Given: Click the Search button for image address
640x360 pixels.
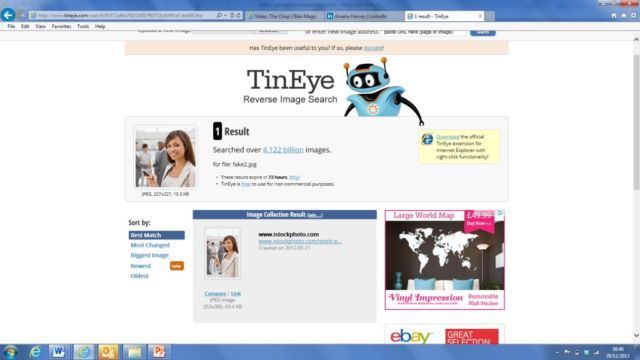Looking at the screenshot, I should (482, 32).
